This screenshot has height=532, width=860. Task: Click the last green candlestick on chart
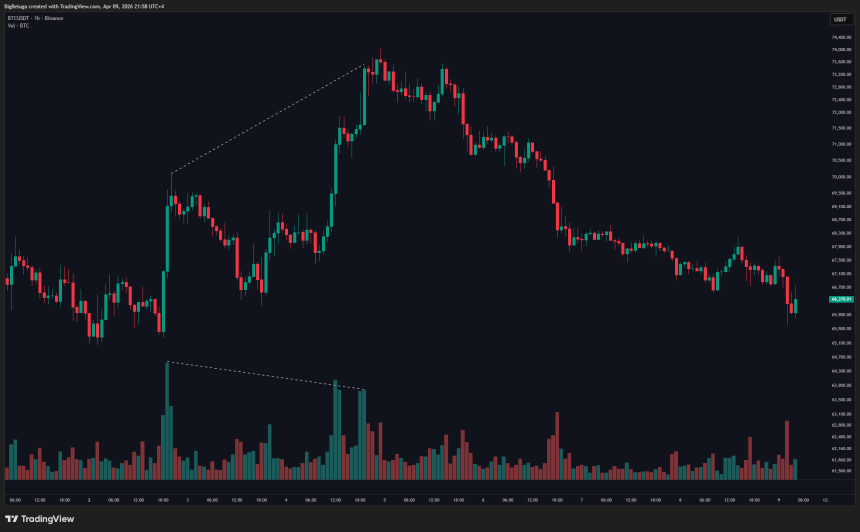click(x=795, y=306)
